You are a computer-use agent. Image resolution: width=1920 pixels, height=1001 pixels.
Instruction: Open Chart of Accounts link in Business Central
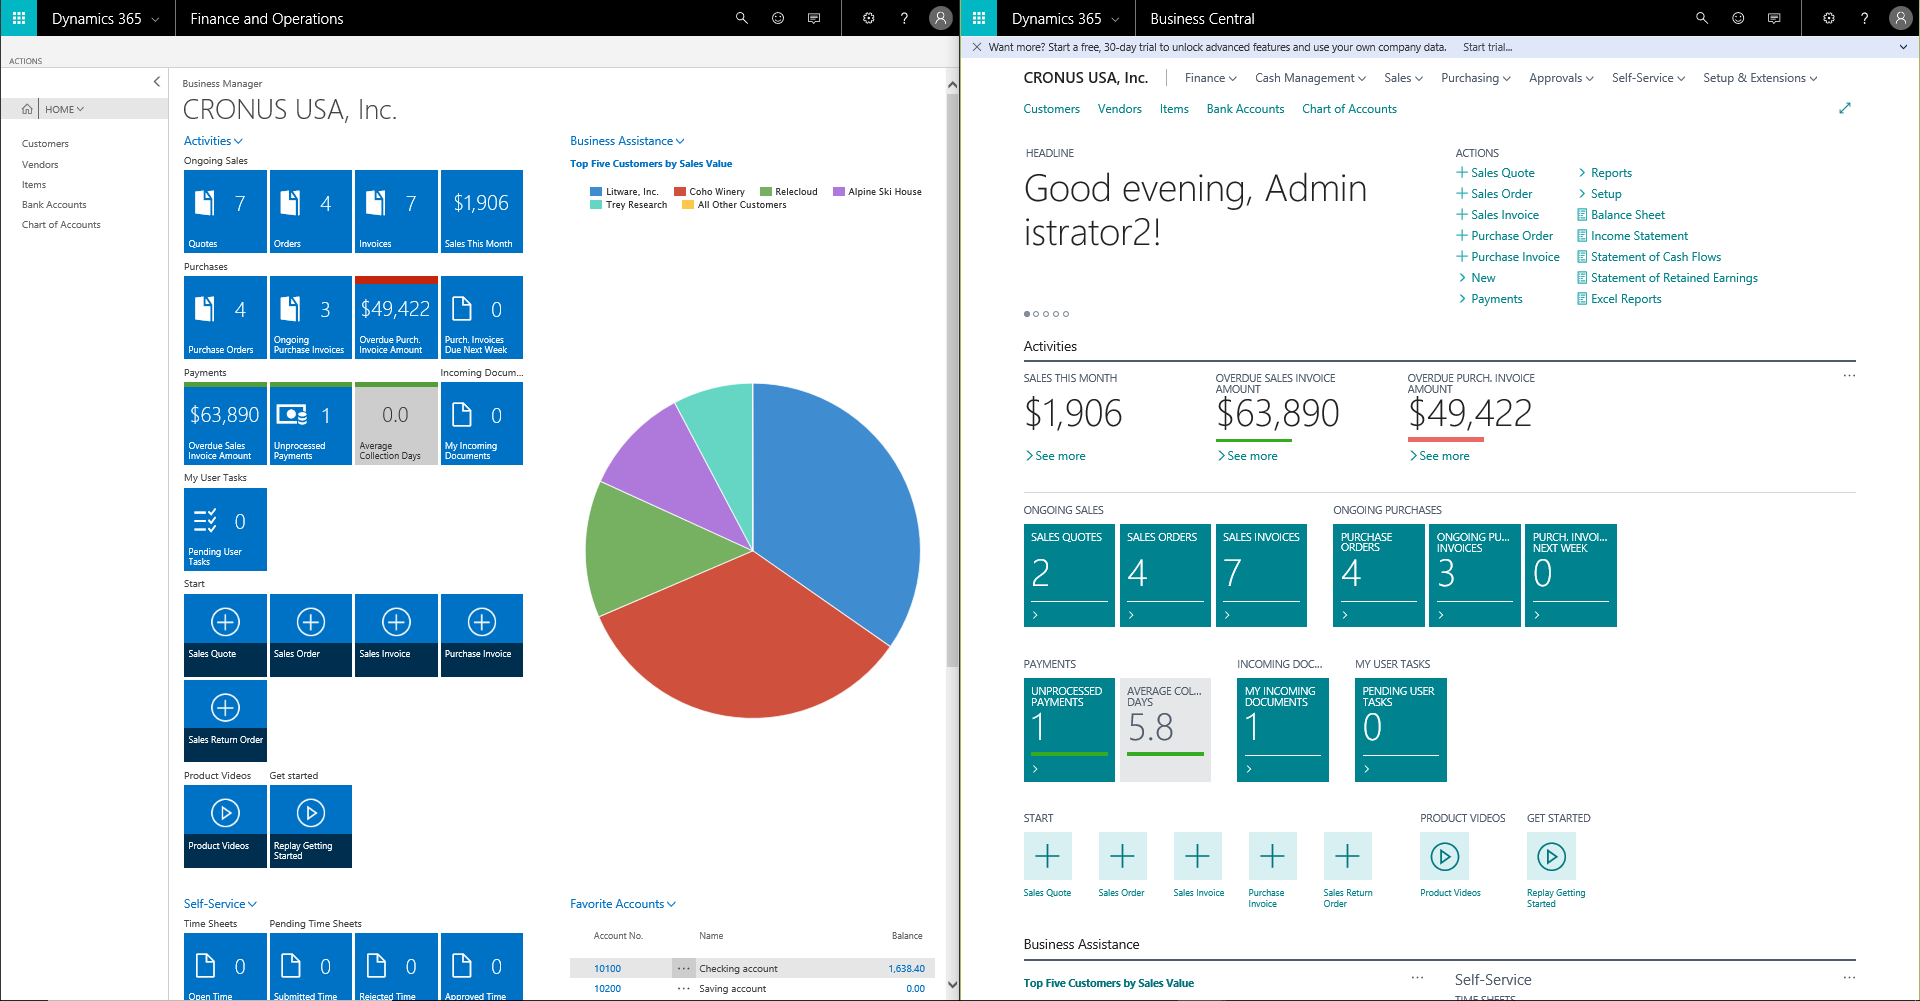(1349, 109)
